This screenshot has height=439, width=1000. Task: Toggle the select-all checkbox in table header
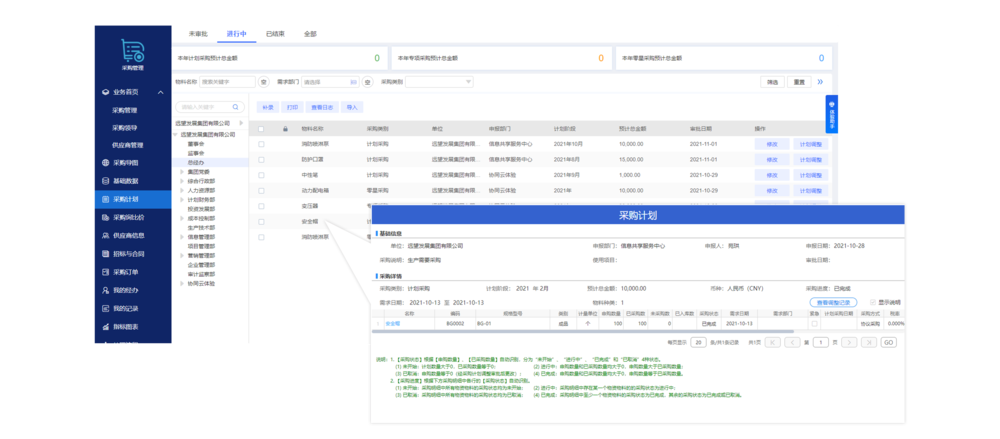point(262,129)
